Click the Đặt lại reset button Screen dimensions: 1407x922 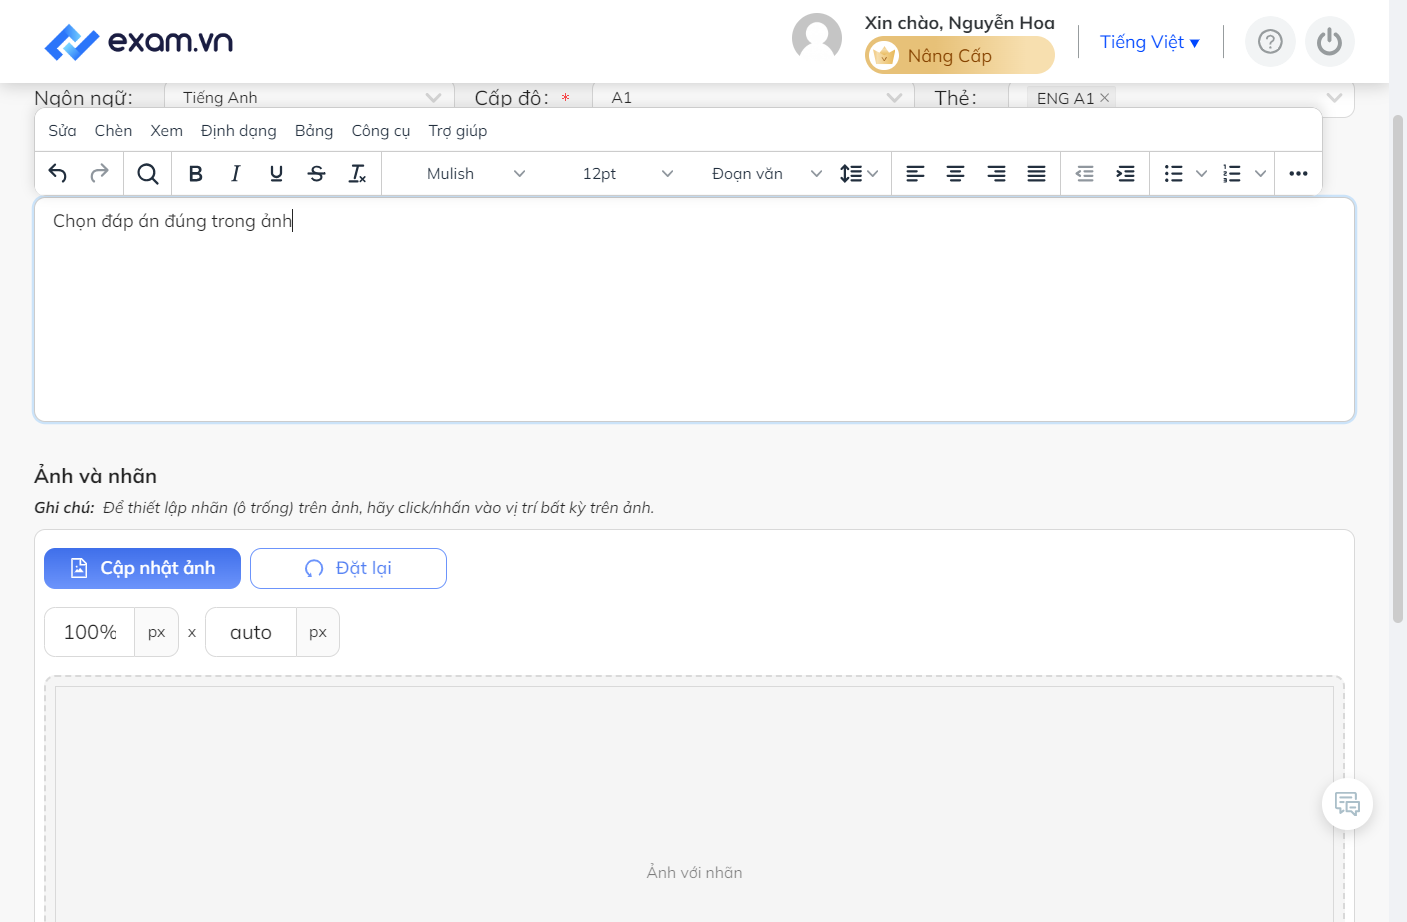coord(348,568)
